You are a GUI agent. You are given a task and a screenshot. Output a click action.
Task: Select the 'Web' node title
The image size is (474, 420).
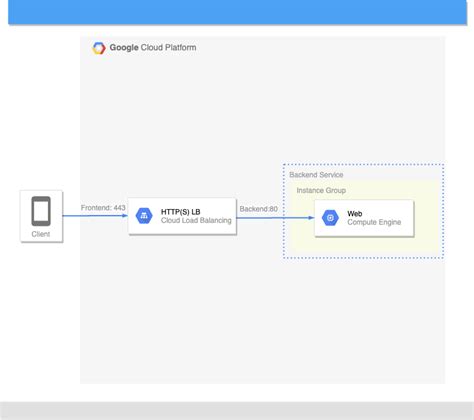pyautogui.click(x=355, y=214)
